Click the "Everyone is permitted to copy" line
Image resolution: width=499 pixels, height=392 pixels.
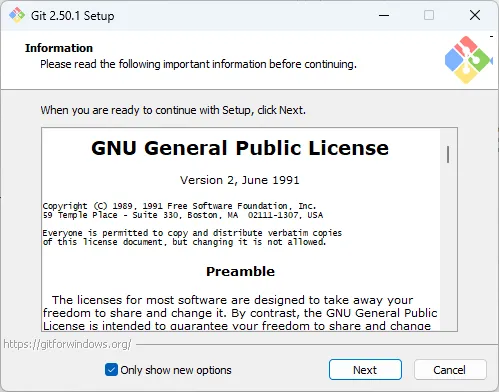192,233
